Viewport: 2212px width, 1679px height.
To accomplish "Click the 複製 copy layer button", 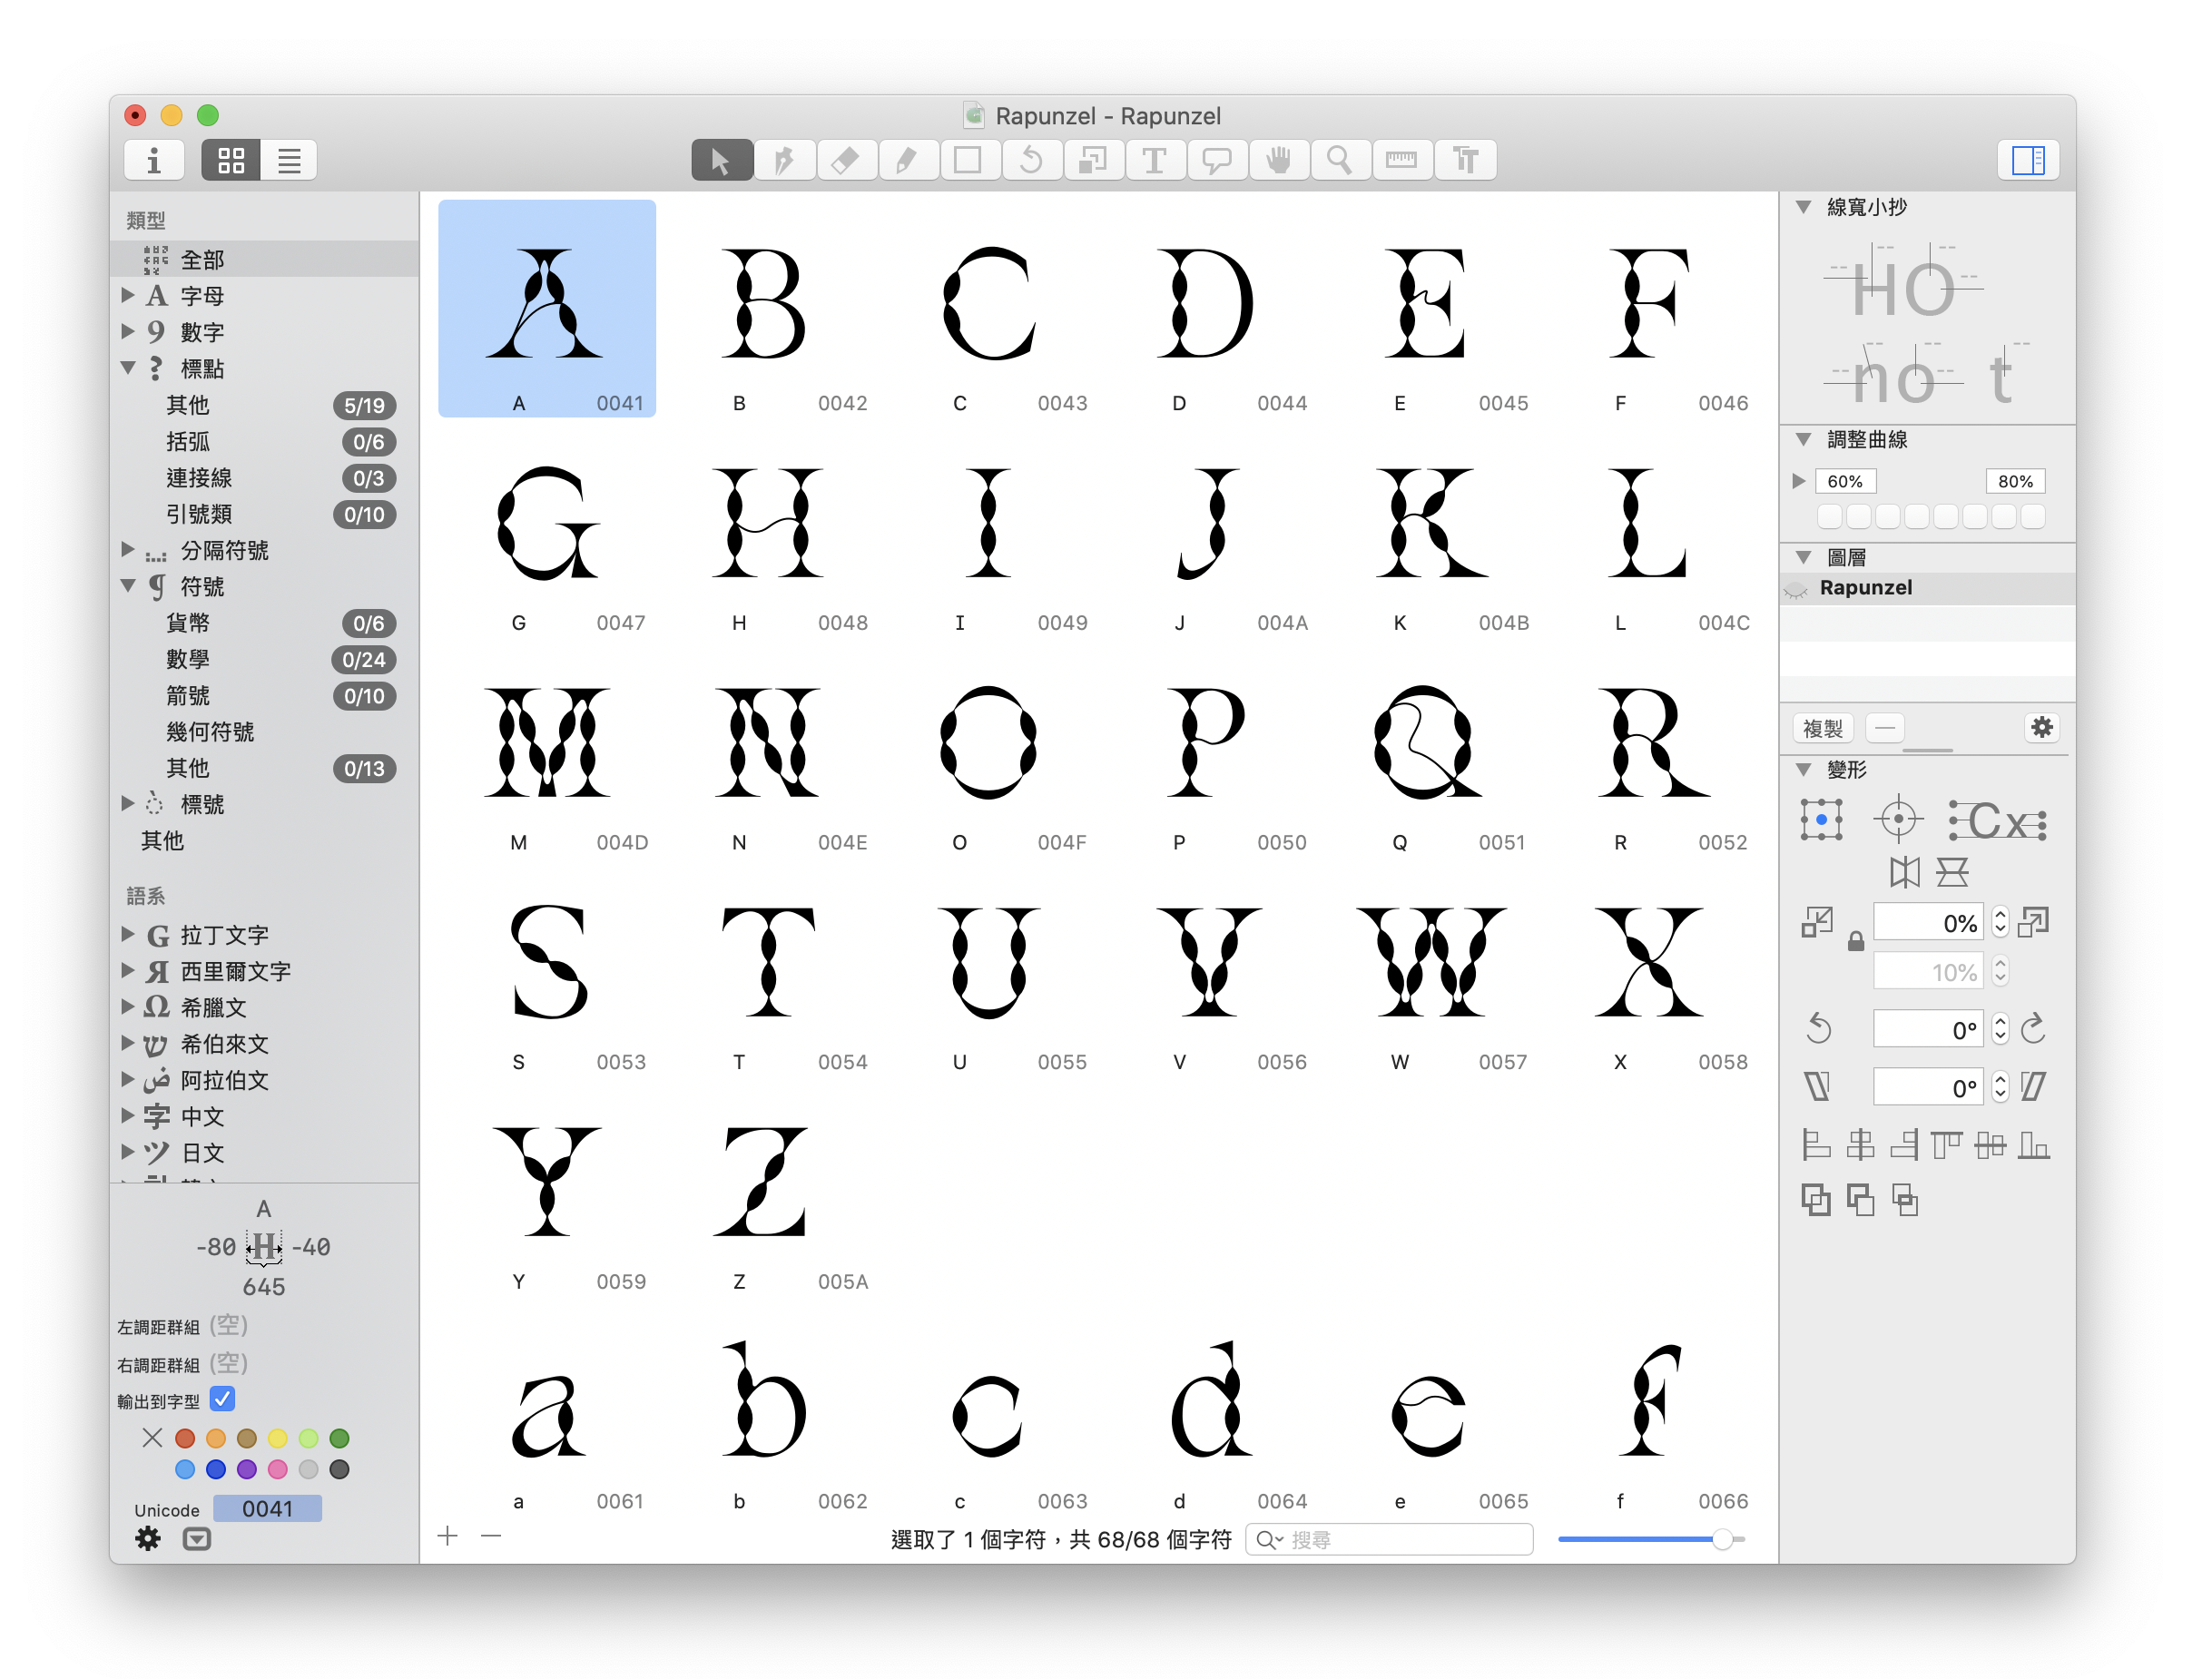I will [1822, 728].
